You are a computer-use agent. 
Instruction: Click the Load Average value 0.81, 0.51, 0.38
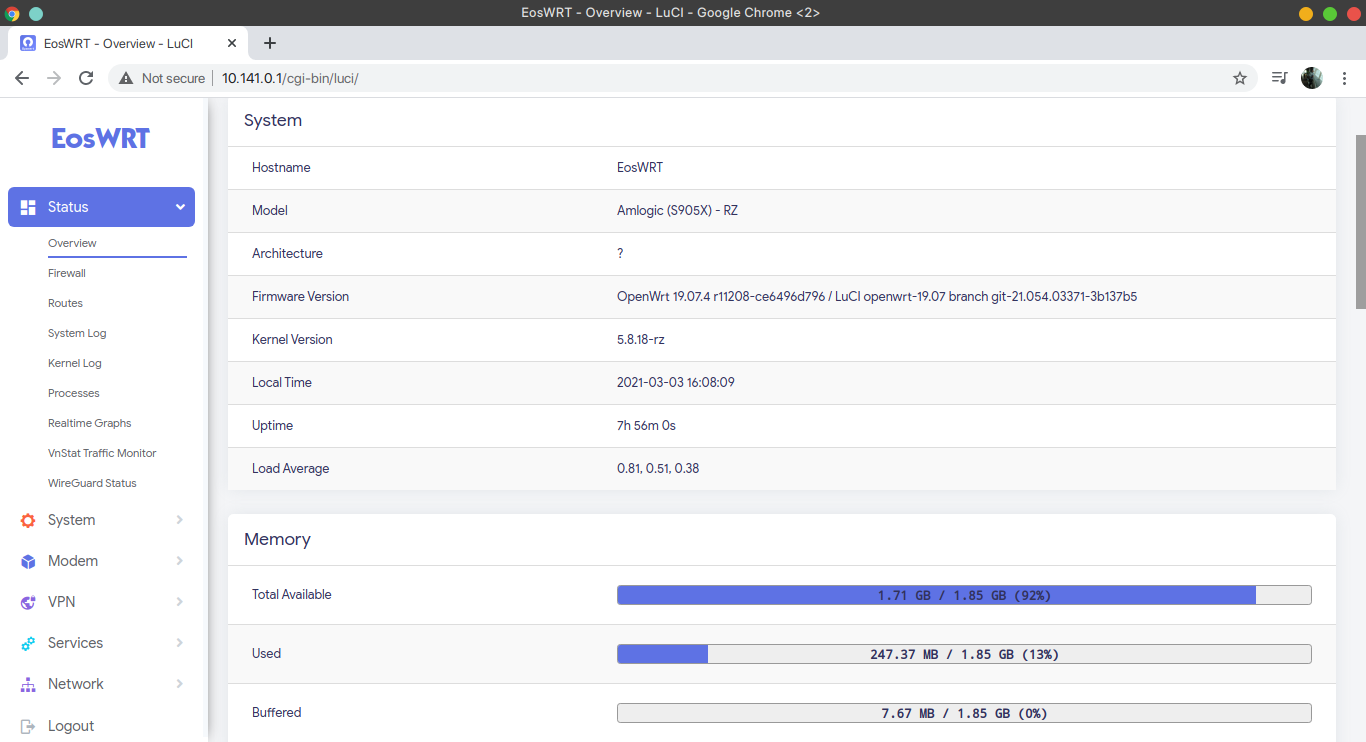tap(658, 468)
